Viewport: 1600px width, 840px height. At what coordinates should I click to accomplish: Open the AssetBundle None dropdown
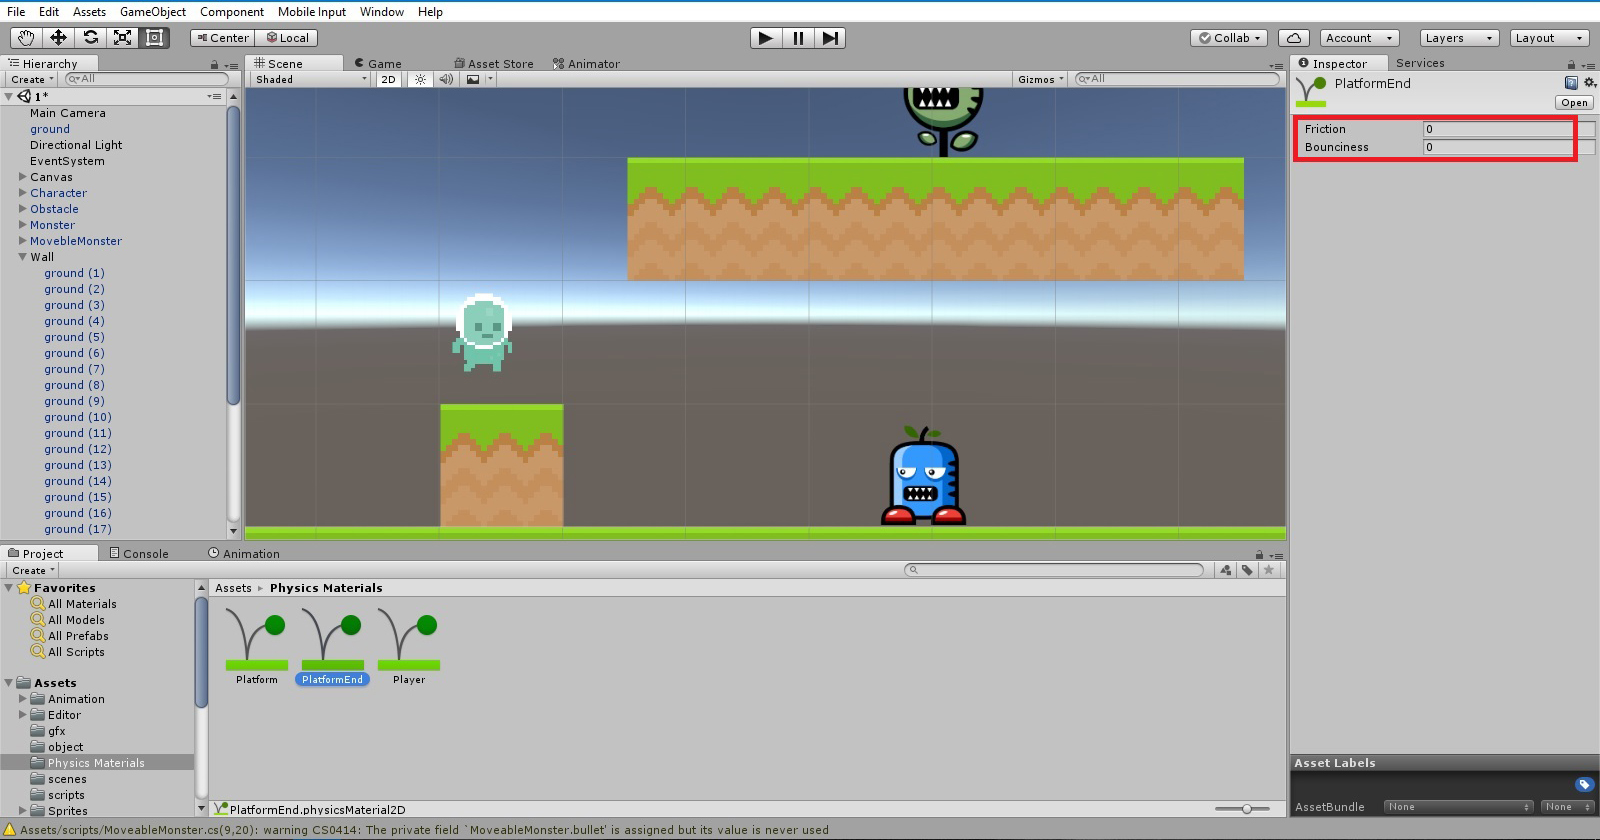(1459, 807)
